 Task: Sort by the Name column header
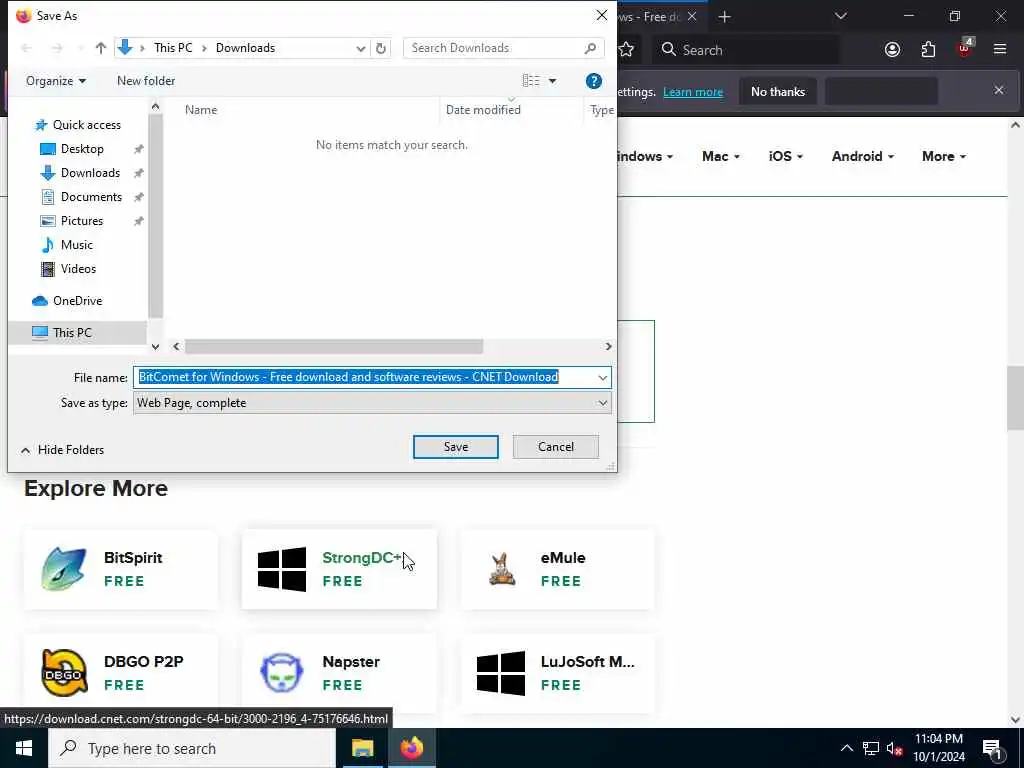point(201,110)
